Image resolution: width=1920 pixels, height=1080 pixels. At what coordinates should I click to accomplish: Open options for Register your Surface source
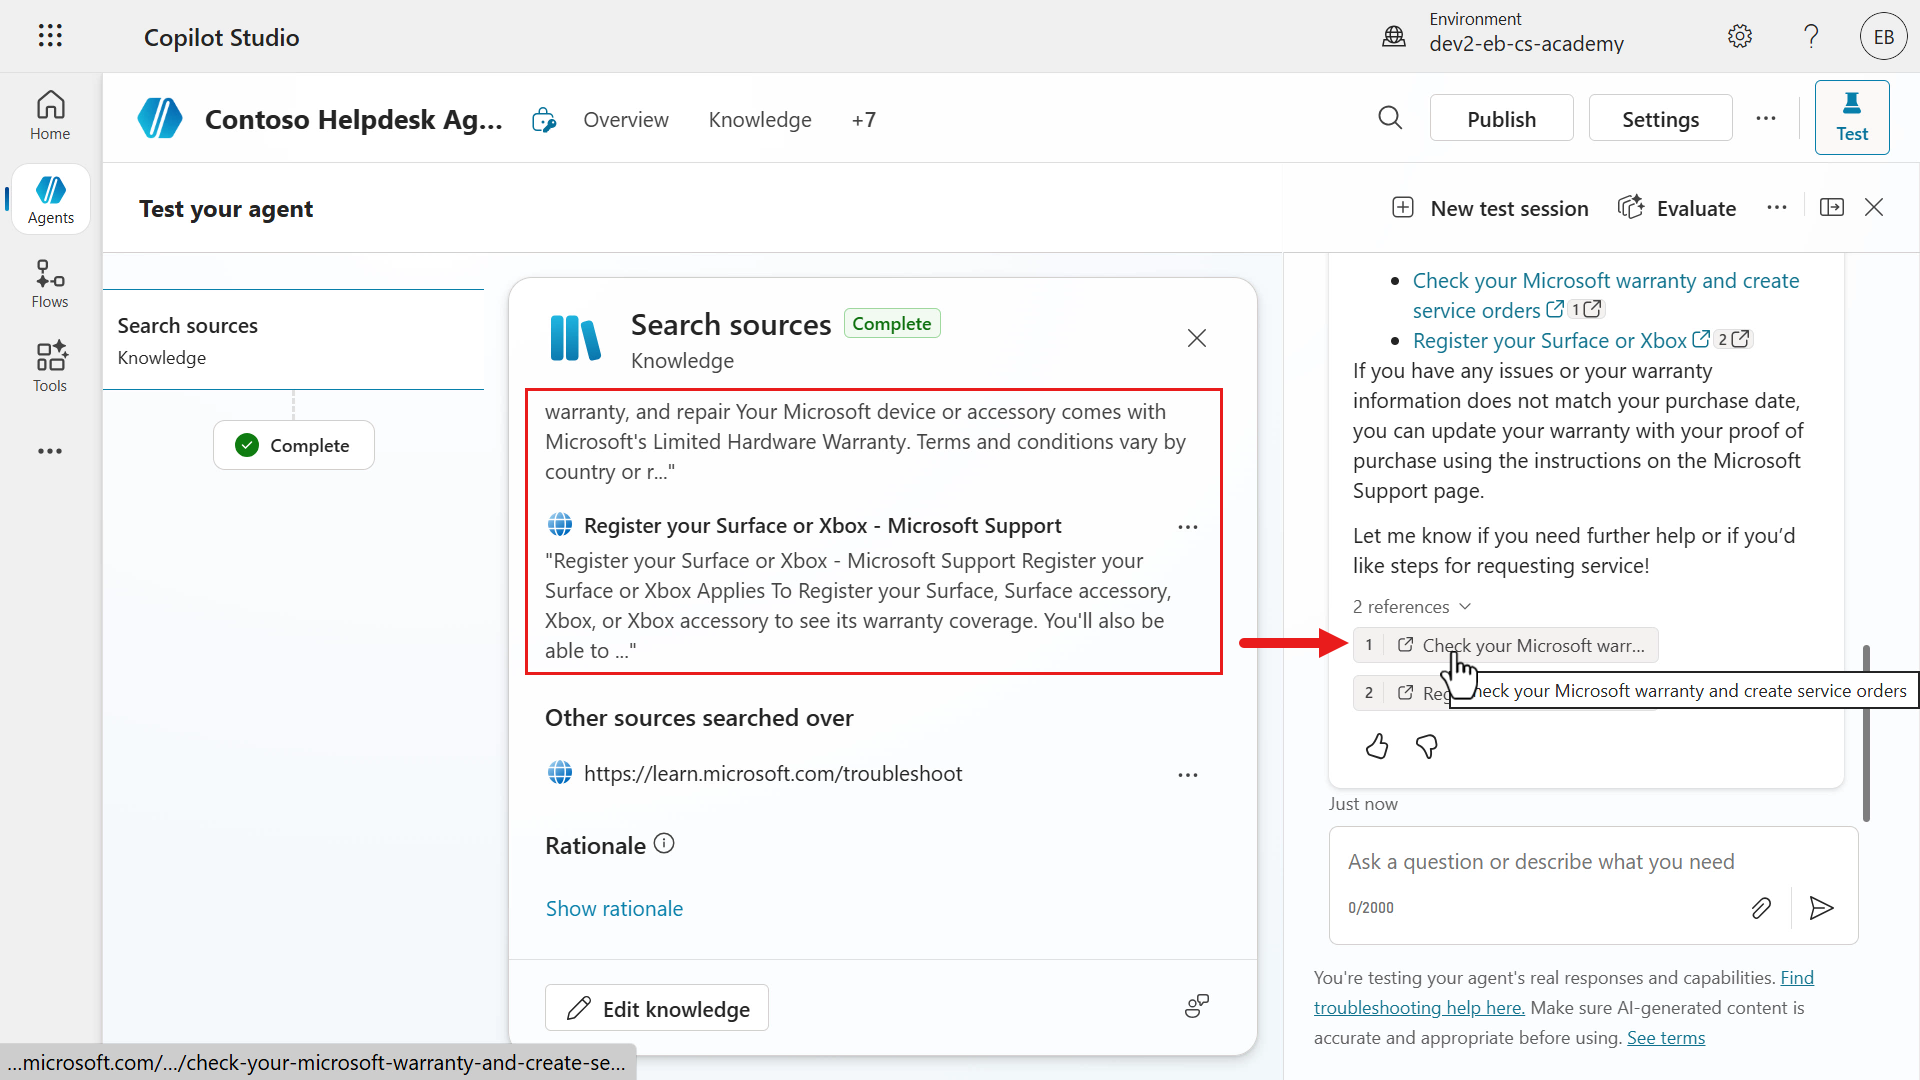[x=1188, y=527]
